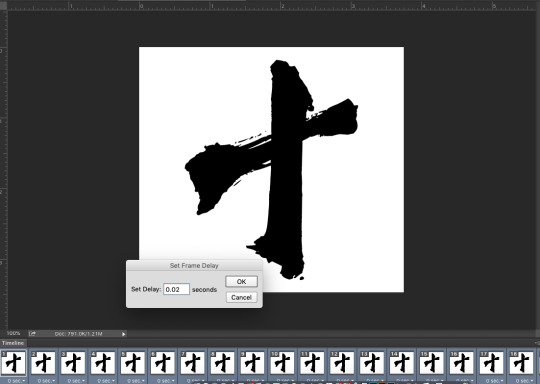
Task: Open frame 18 delay time dropdown
Action: pyautogui.click(x=523, y=381)
